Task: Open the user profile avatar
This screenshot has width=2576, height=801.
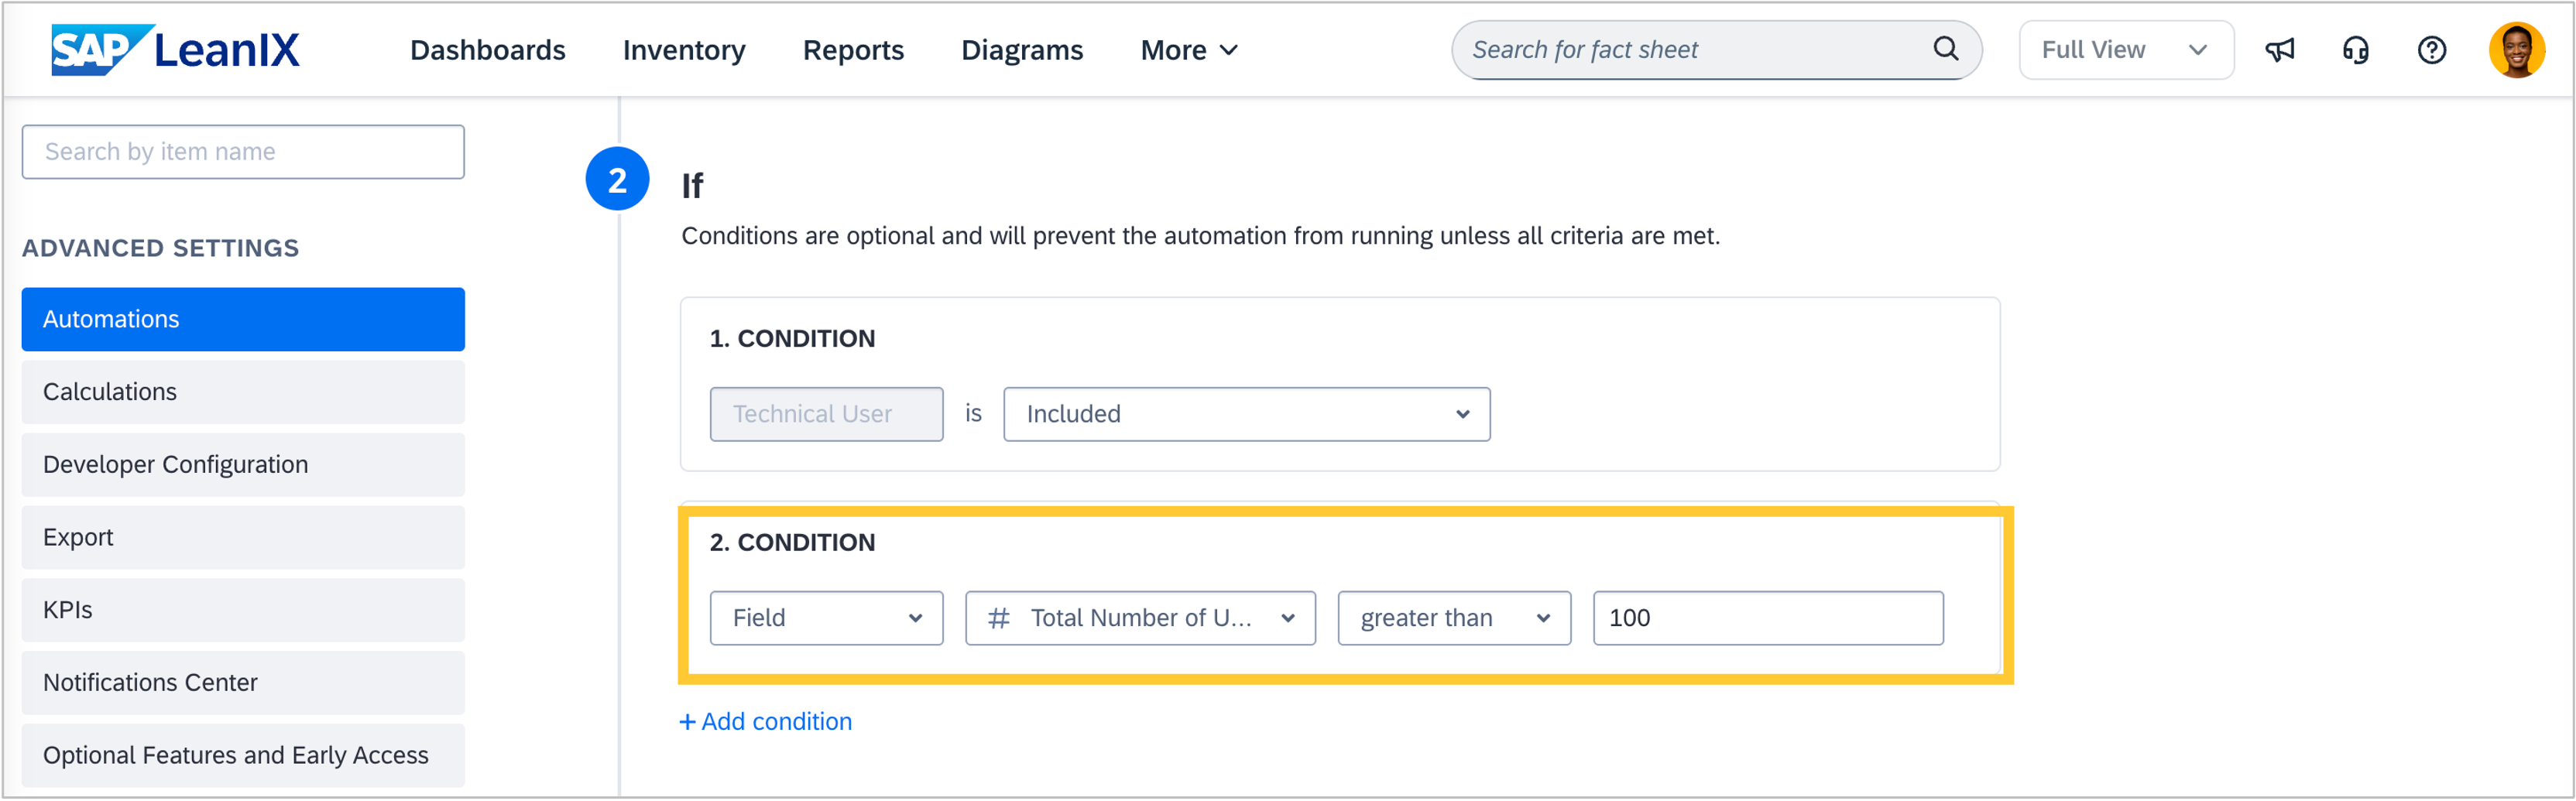Action: pos(2516,50)
